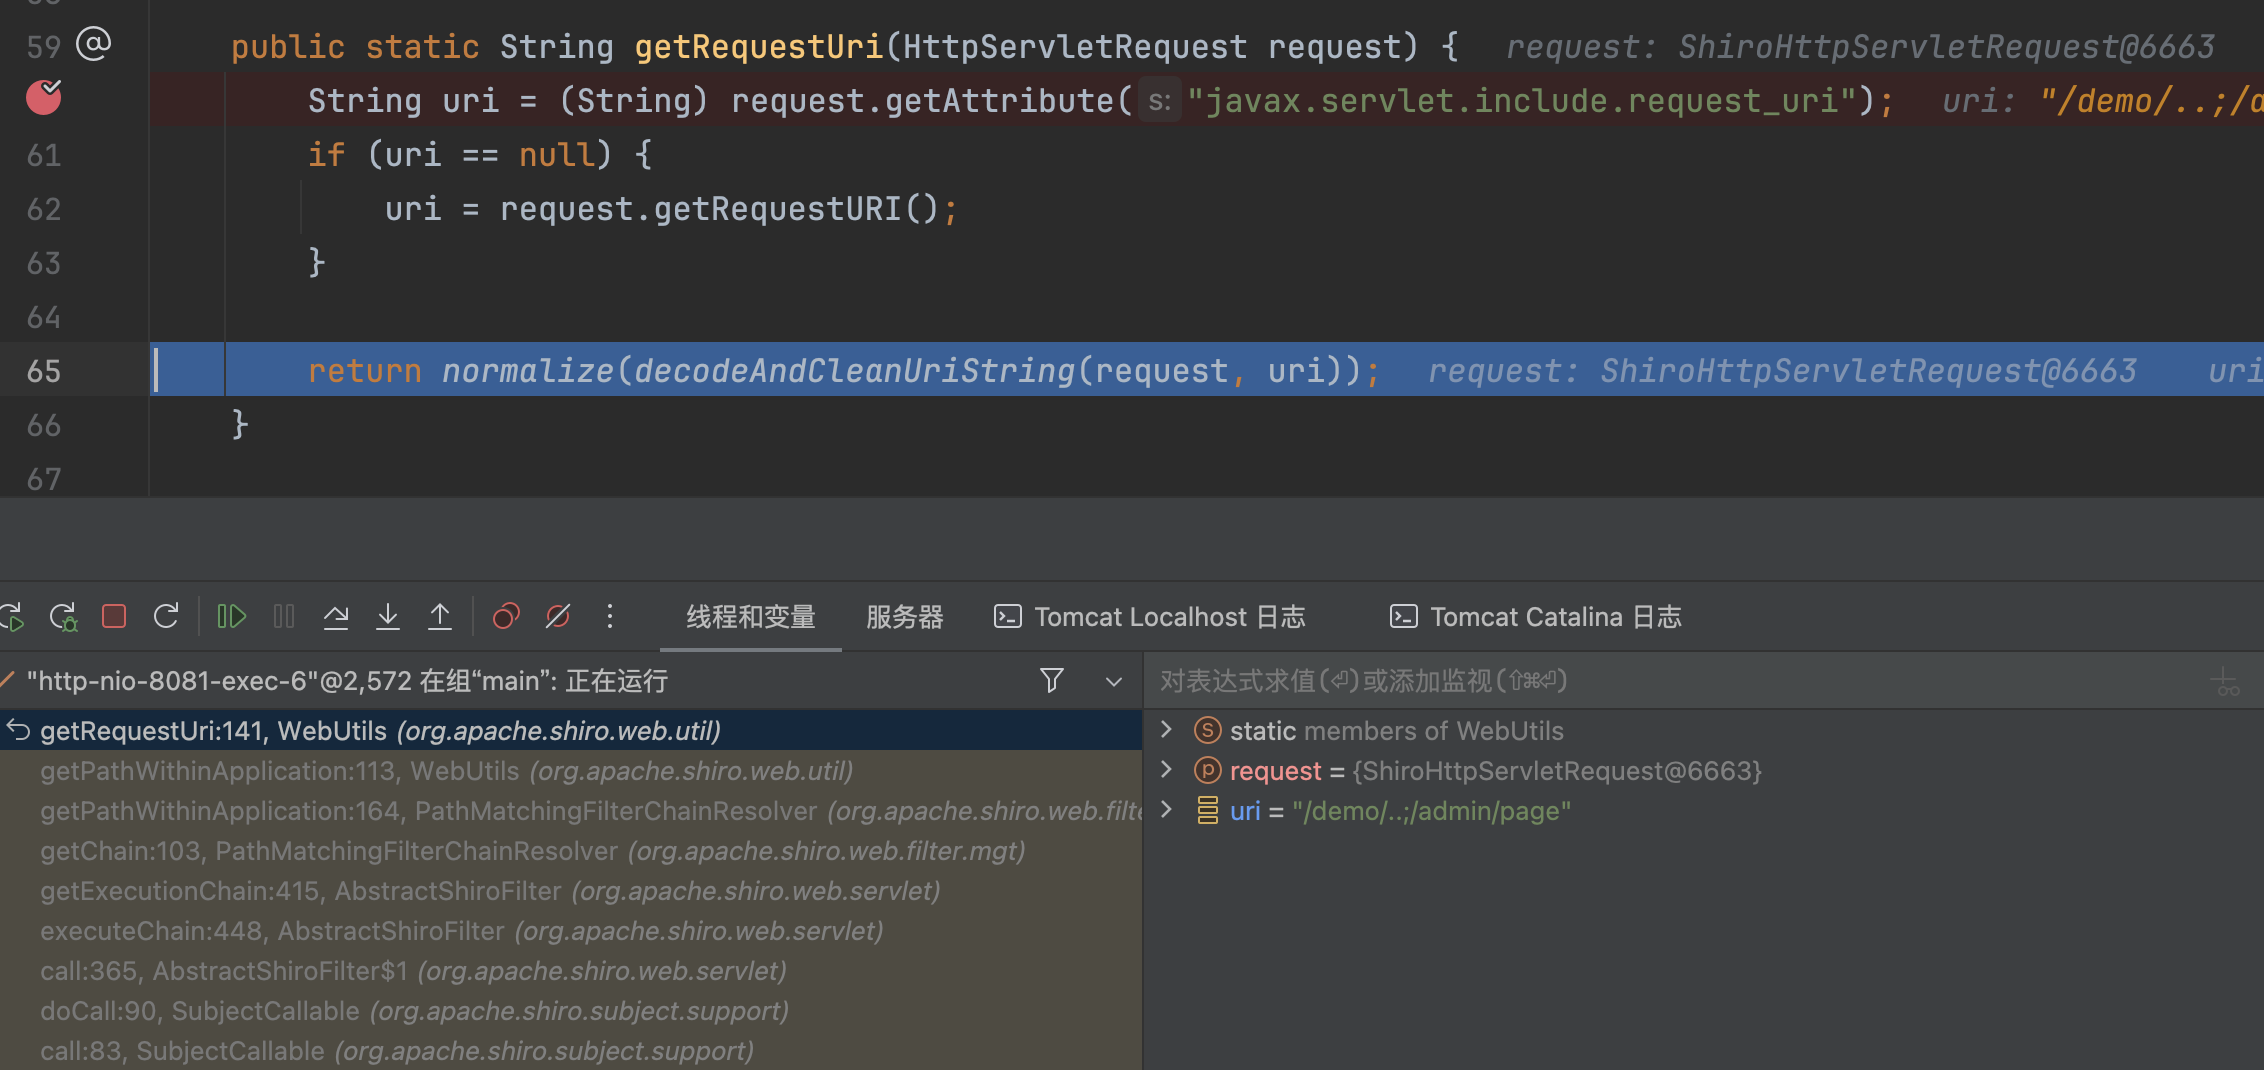Viewport: 2264px width, 1070px height.
Task: Expand static members of WebUtils
Action: (x=1166, y=730)
